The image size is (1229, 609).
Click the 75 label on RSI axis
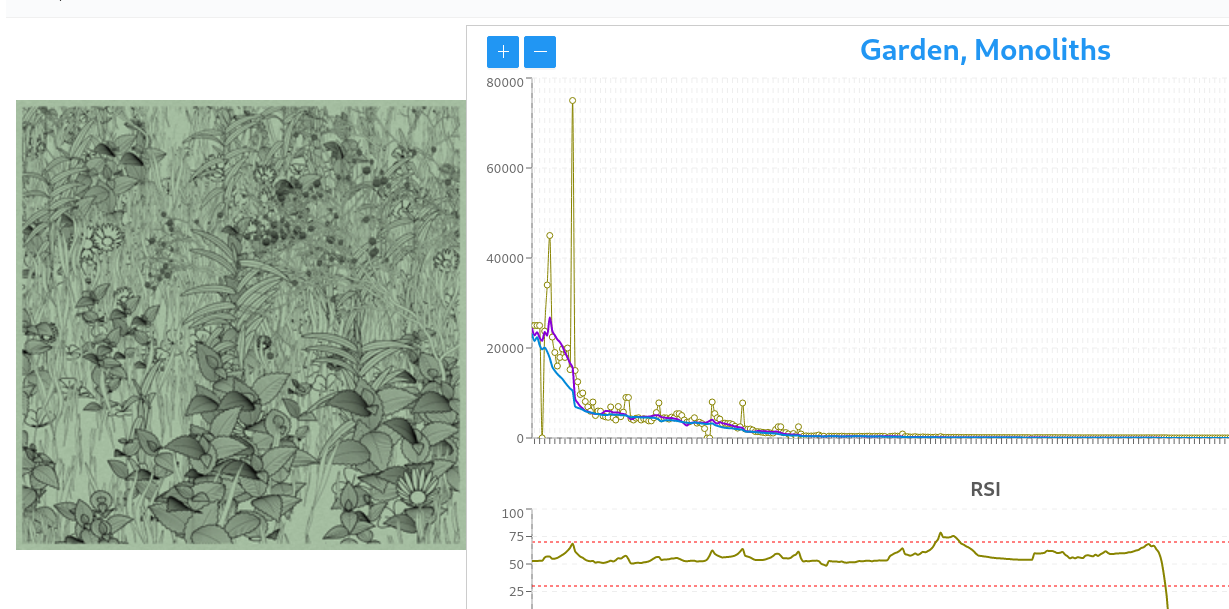[515, 537]
